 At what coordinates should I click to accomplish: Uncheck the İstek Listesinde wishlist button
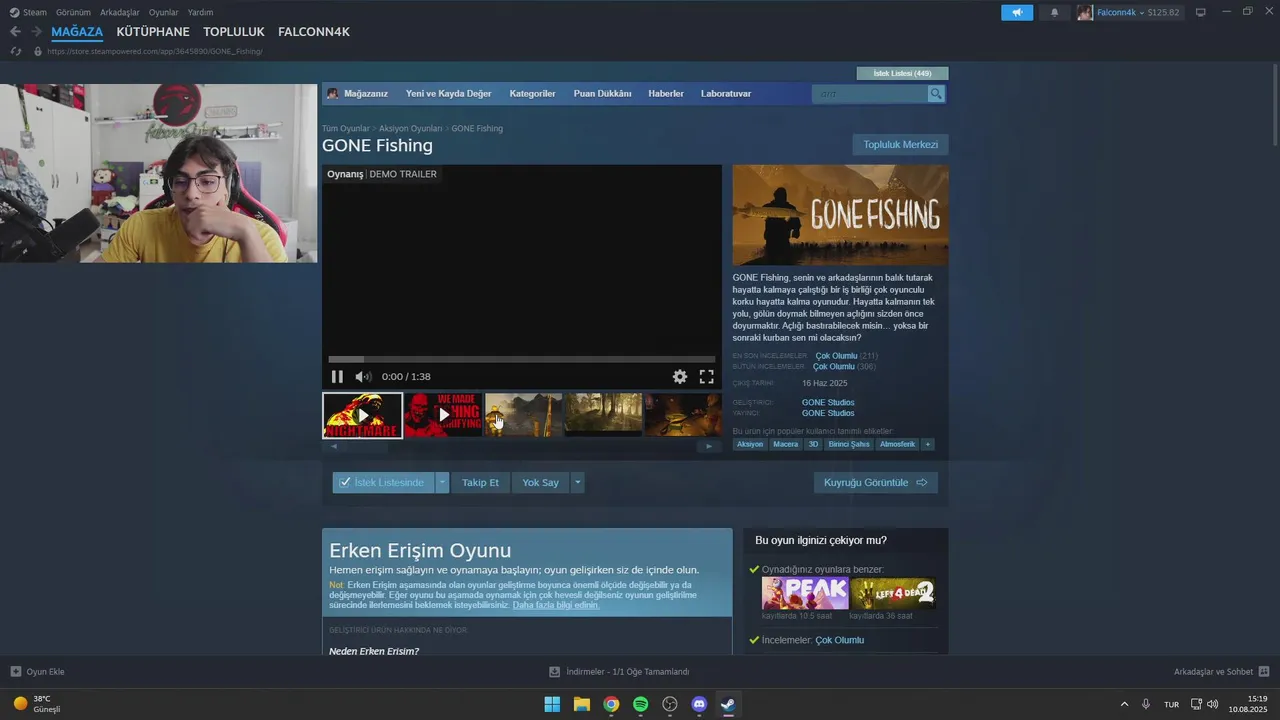[x=383, y=483]
